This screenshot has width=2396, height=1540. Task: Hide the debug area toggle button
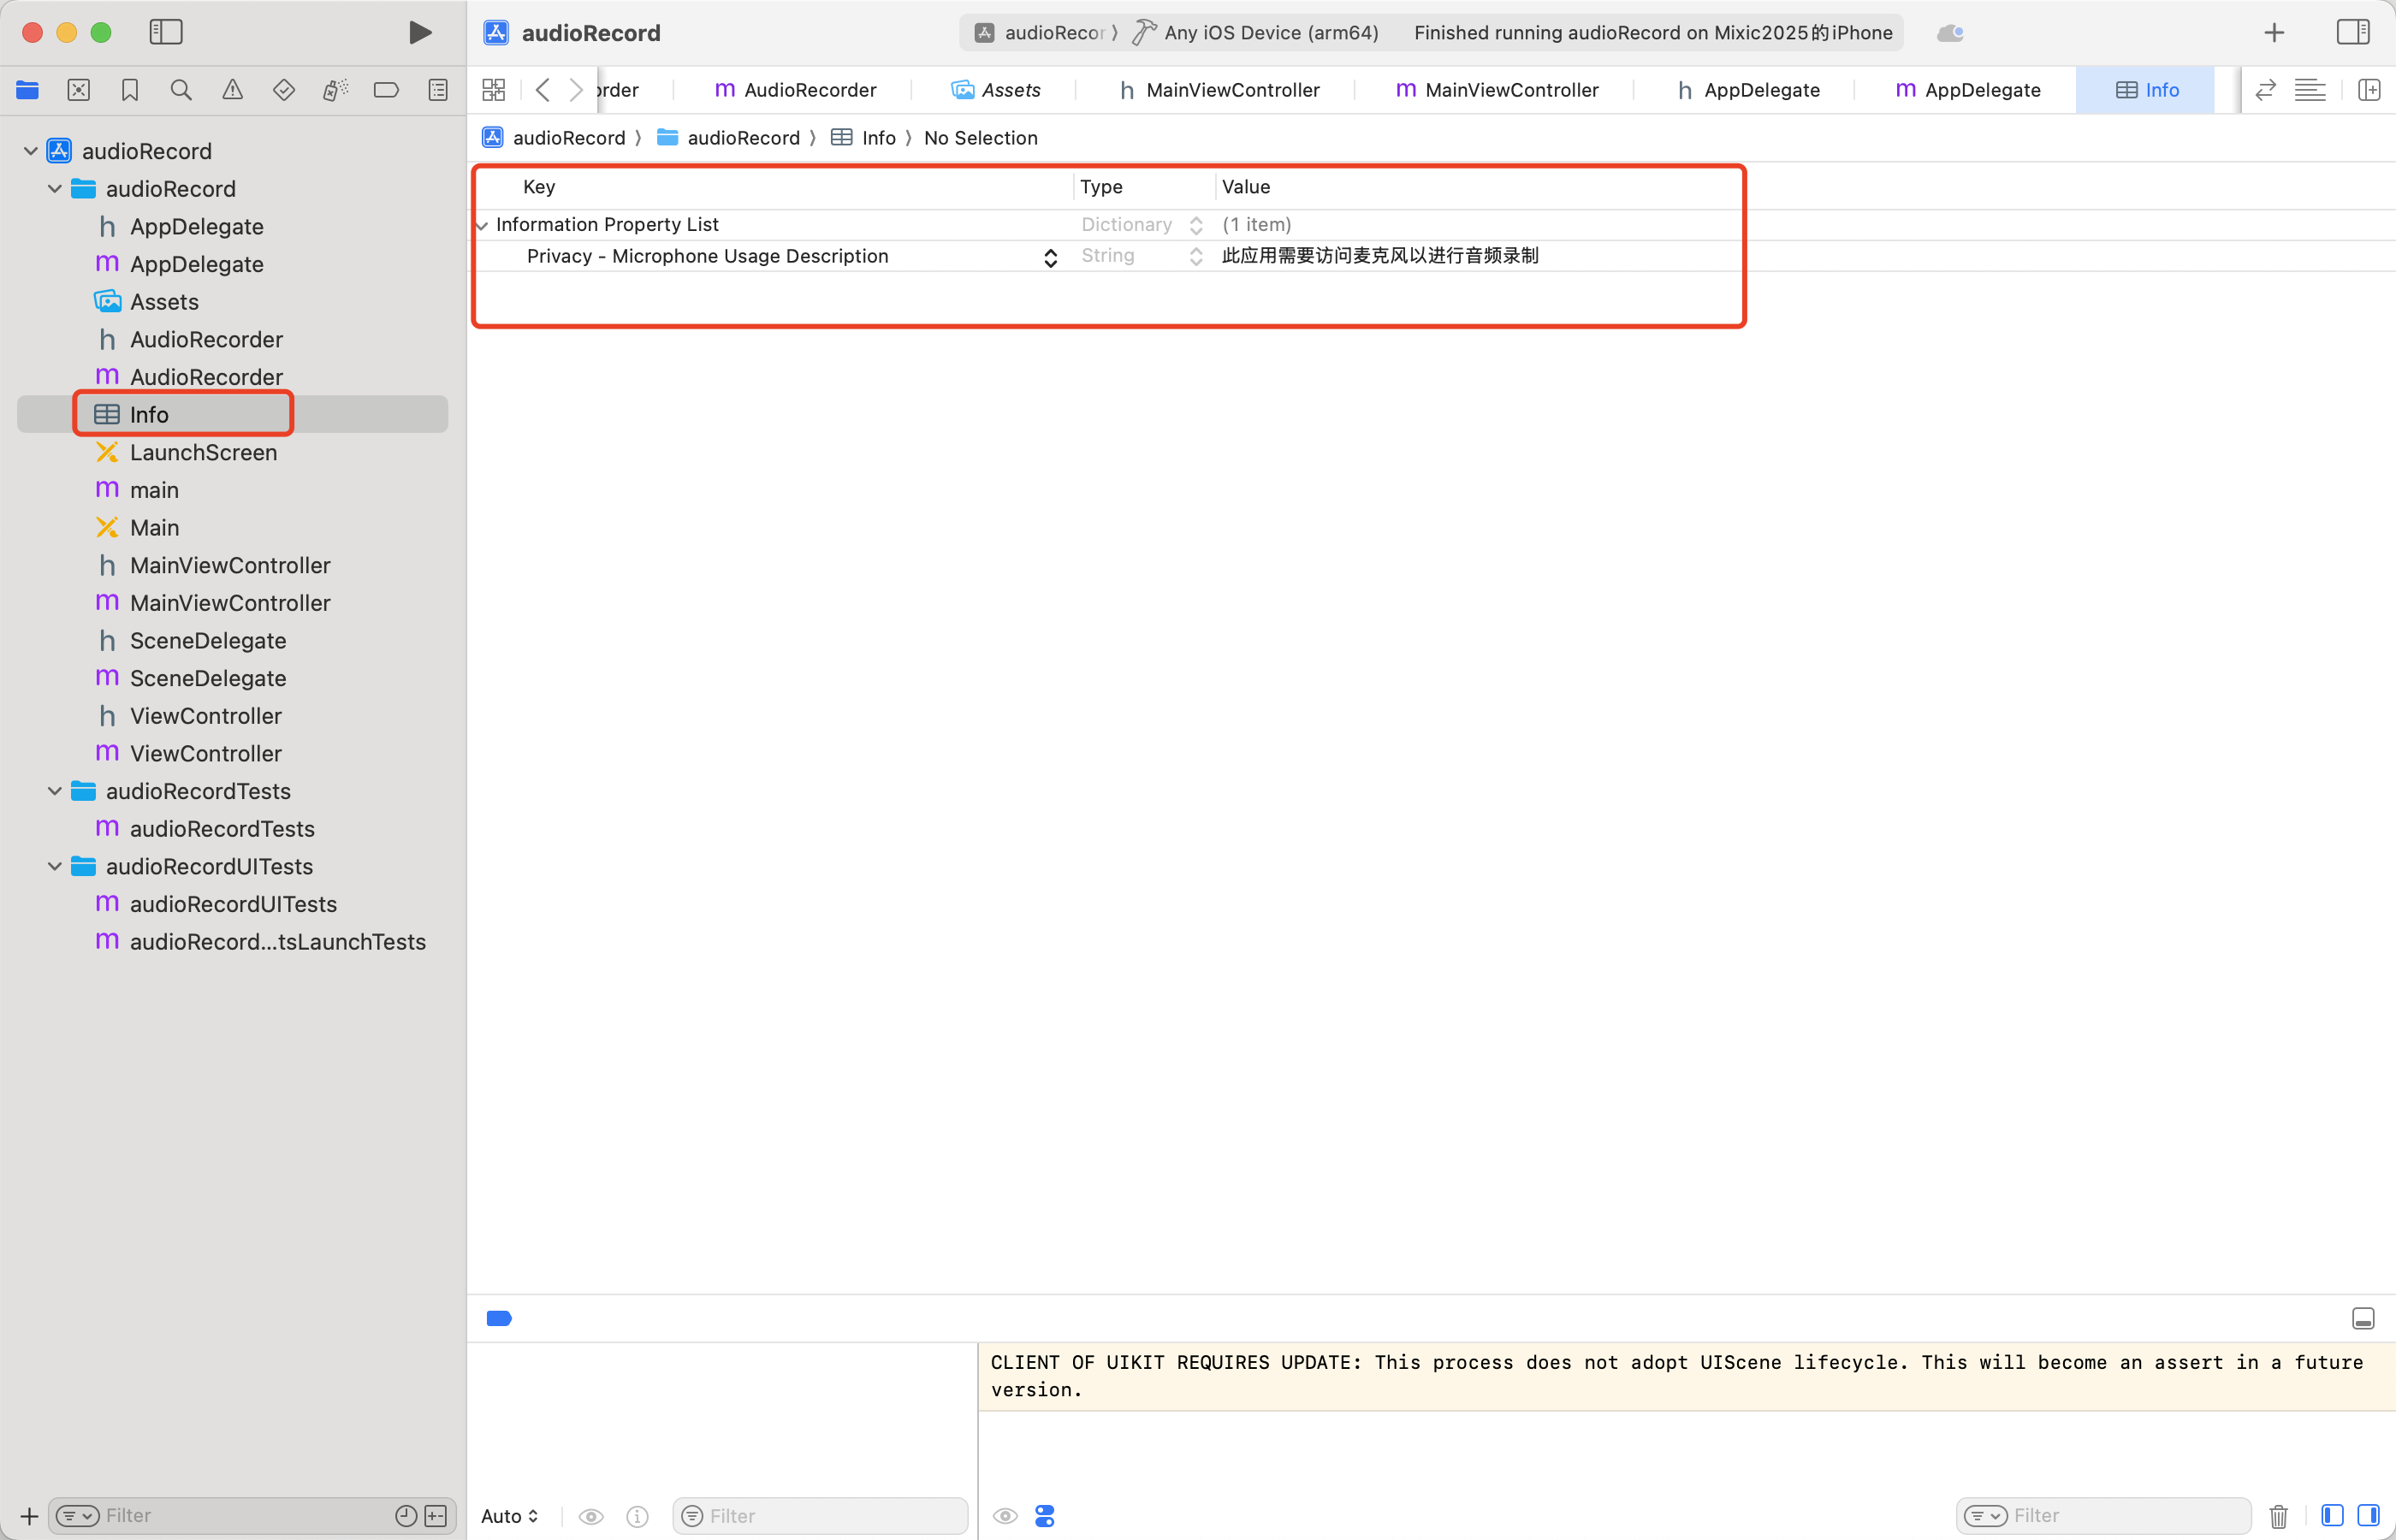click(x=2362, y=1318)
